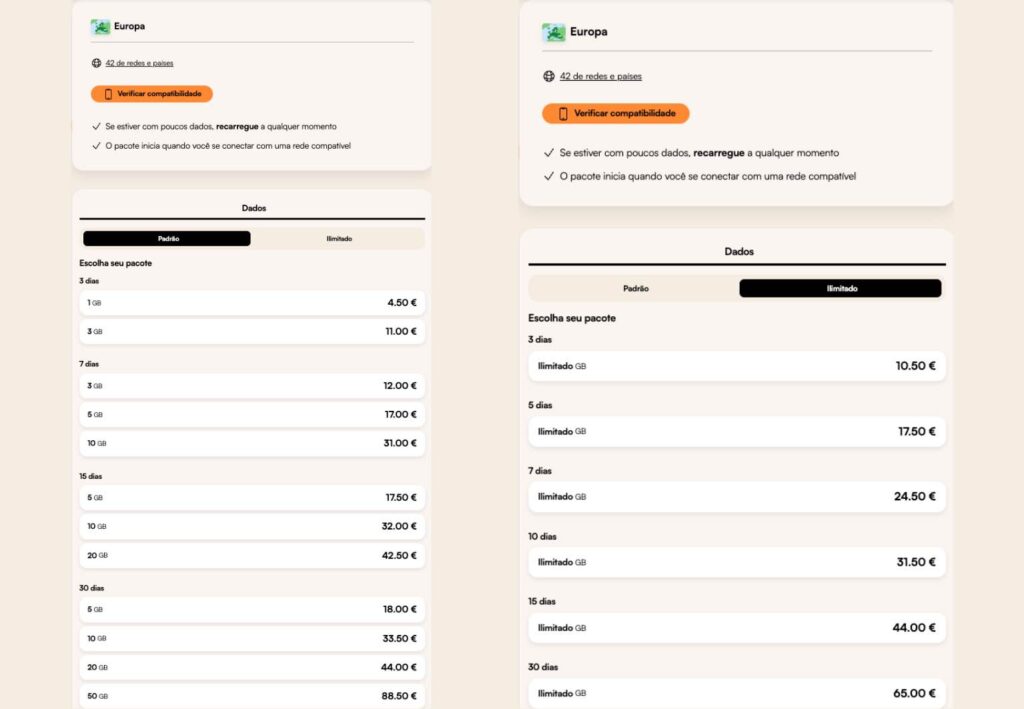Select the active Padrão toggle in left panel
Image resolution: width=1024 pixels, height=709 pixels.
coord(167,239)
